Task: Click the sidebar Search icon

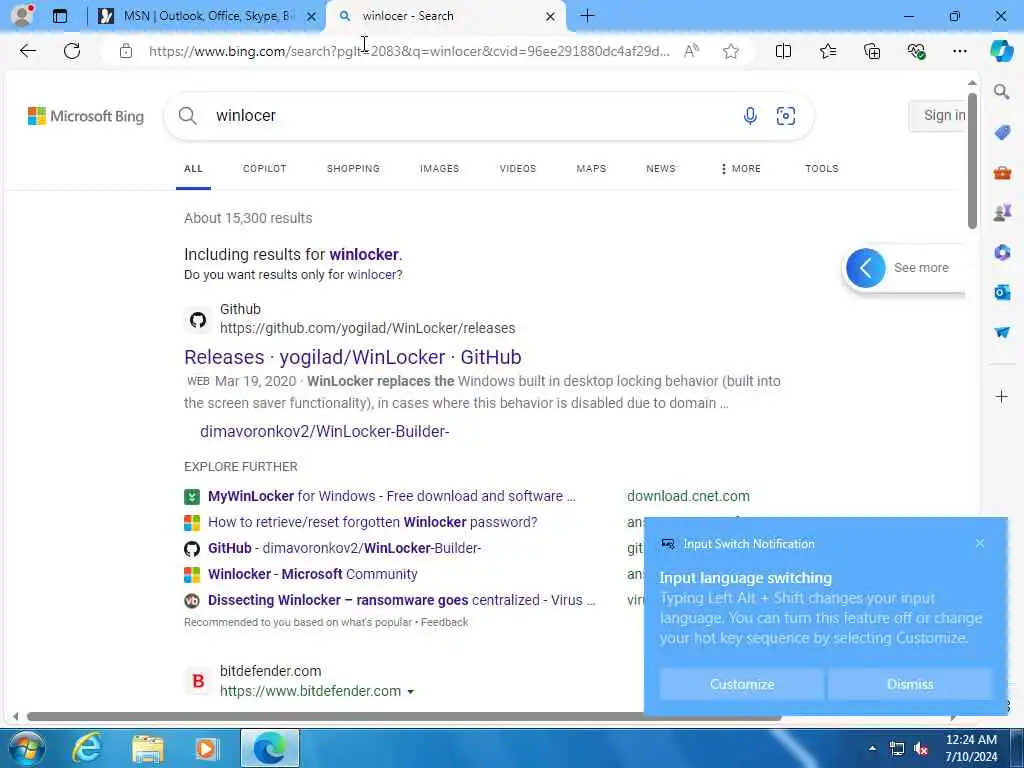Action: pyautogui.click(x=1002, y=92)
